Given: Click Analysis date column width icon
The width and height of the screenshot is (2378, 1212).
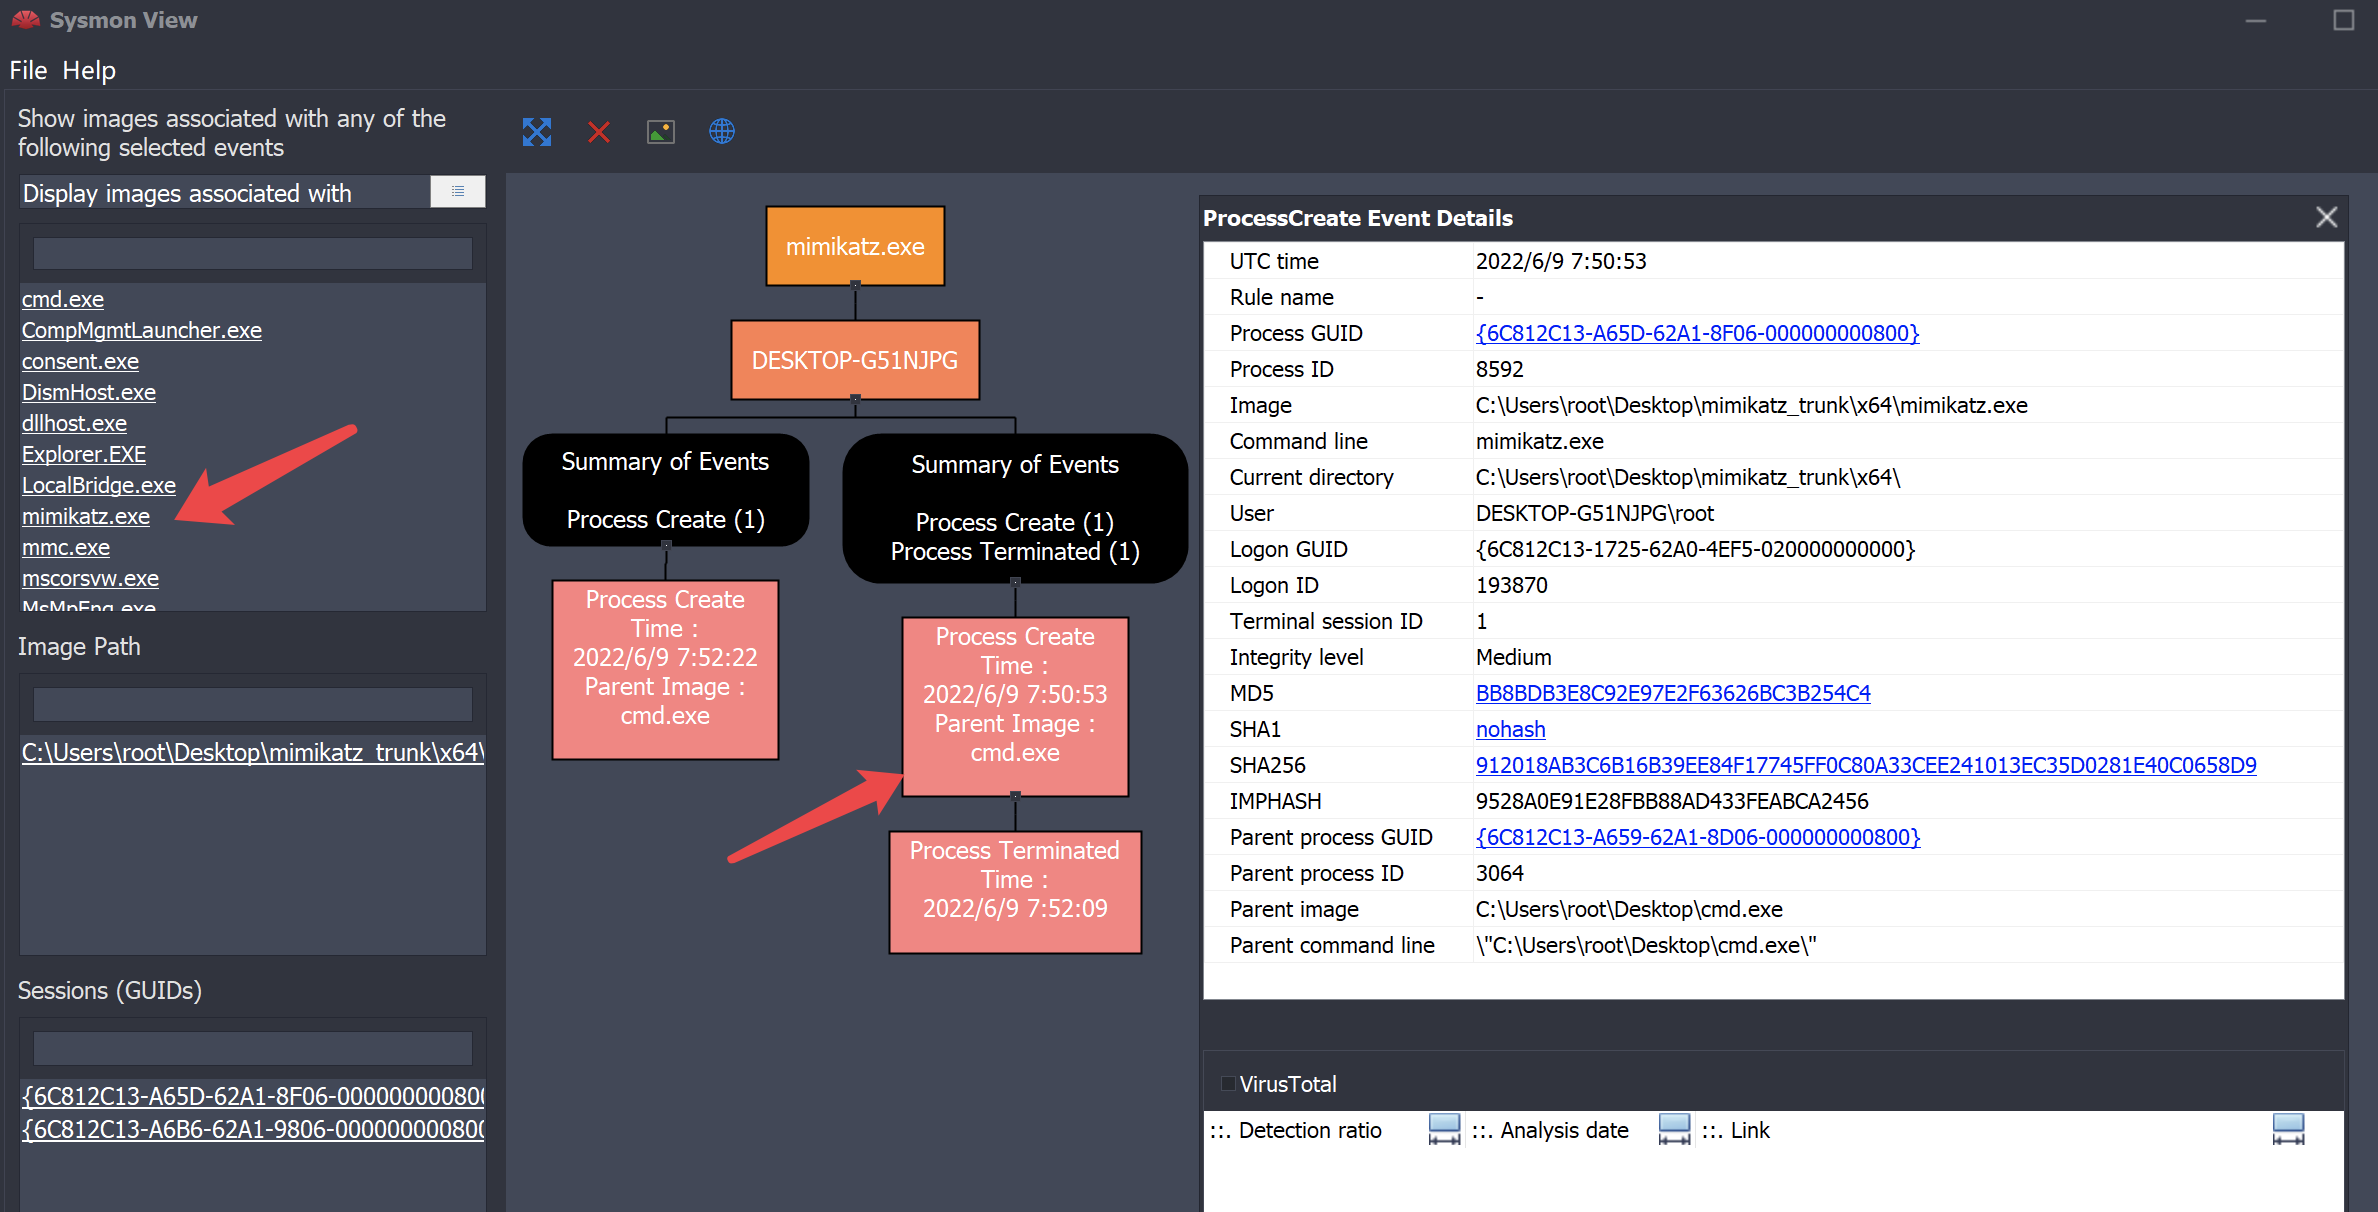Looking at the screenshot, I should 1674,1129.
